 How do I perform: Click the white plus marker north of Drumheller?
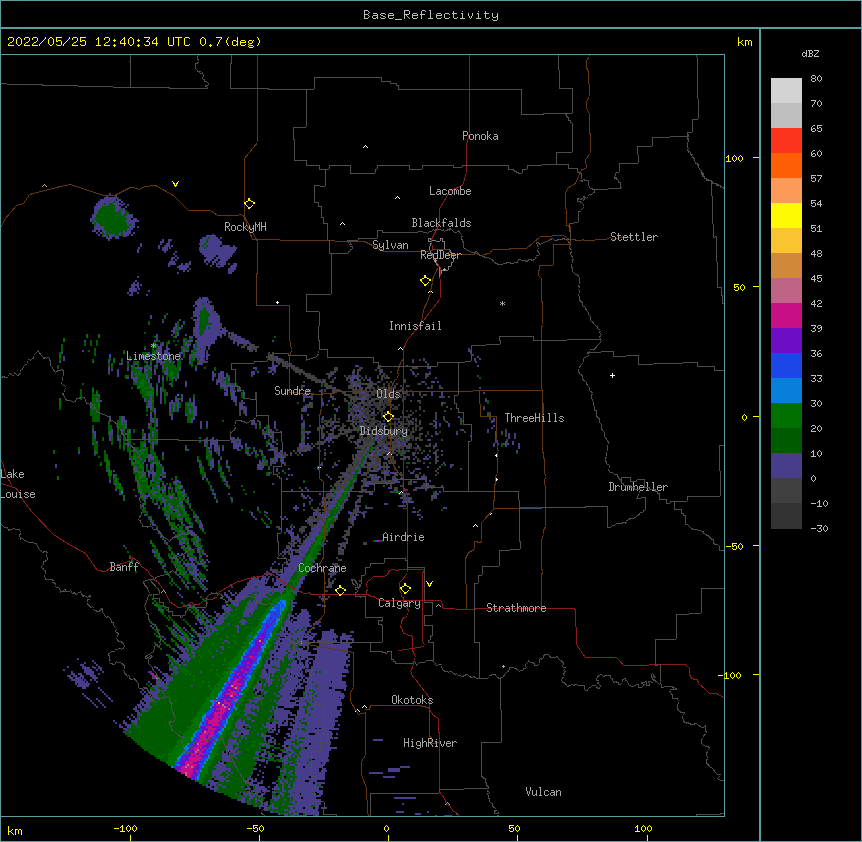pos(612,375)
